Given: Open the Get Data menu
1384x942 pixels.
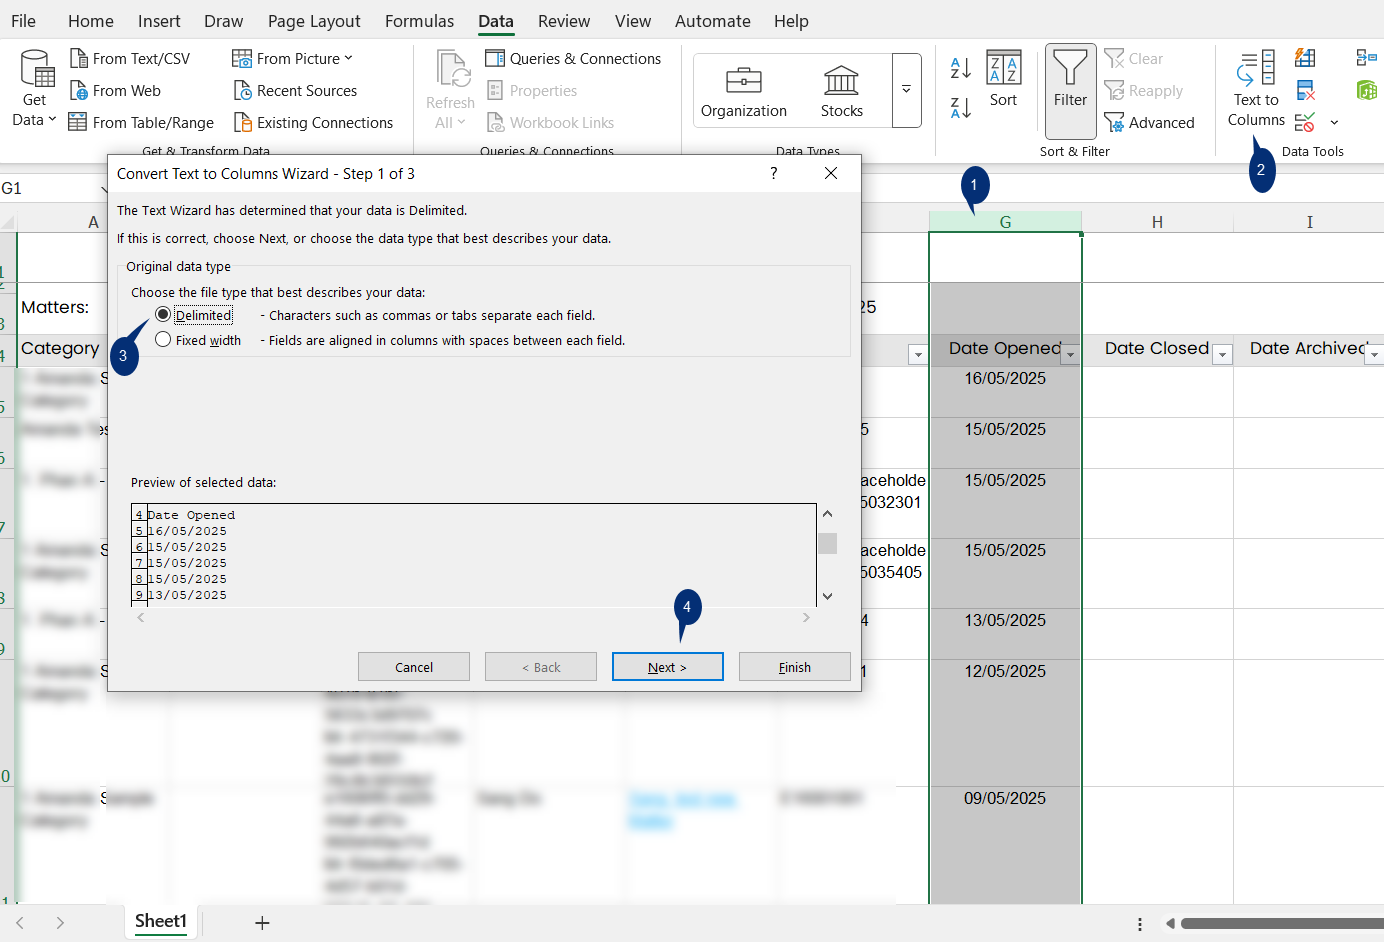Looking at the screenshot, I should 35,89.
